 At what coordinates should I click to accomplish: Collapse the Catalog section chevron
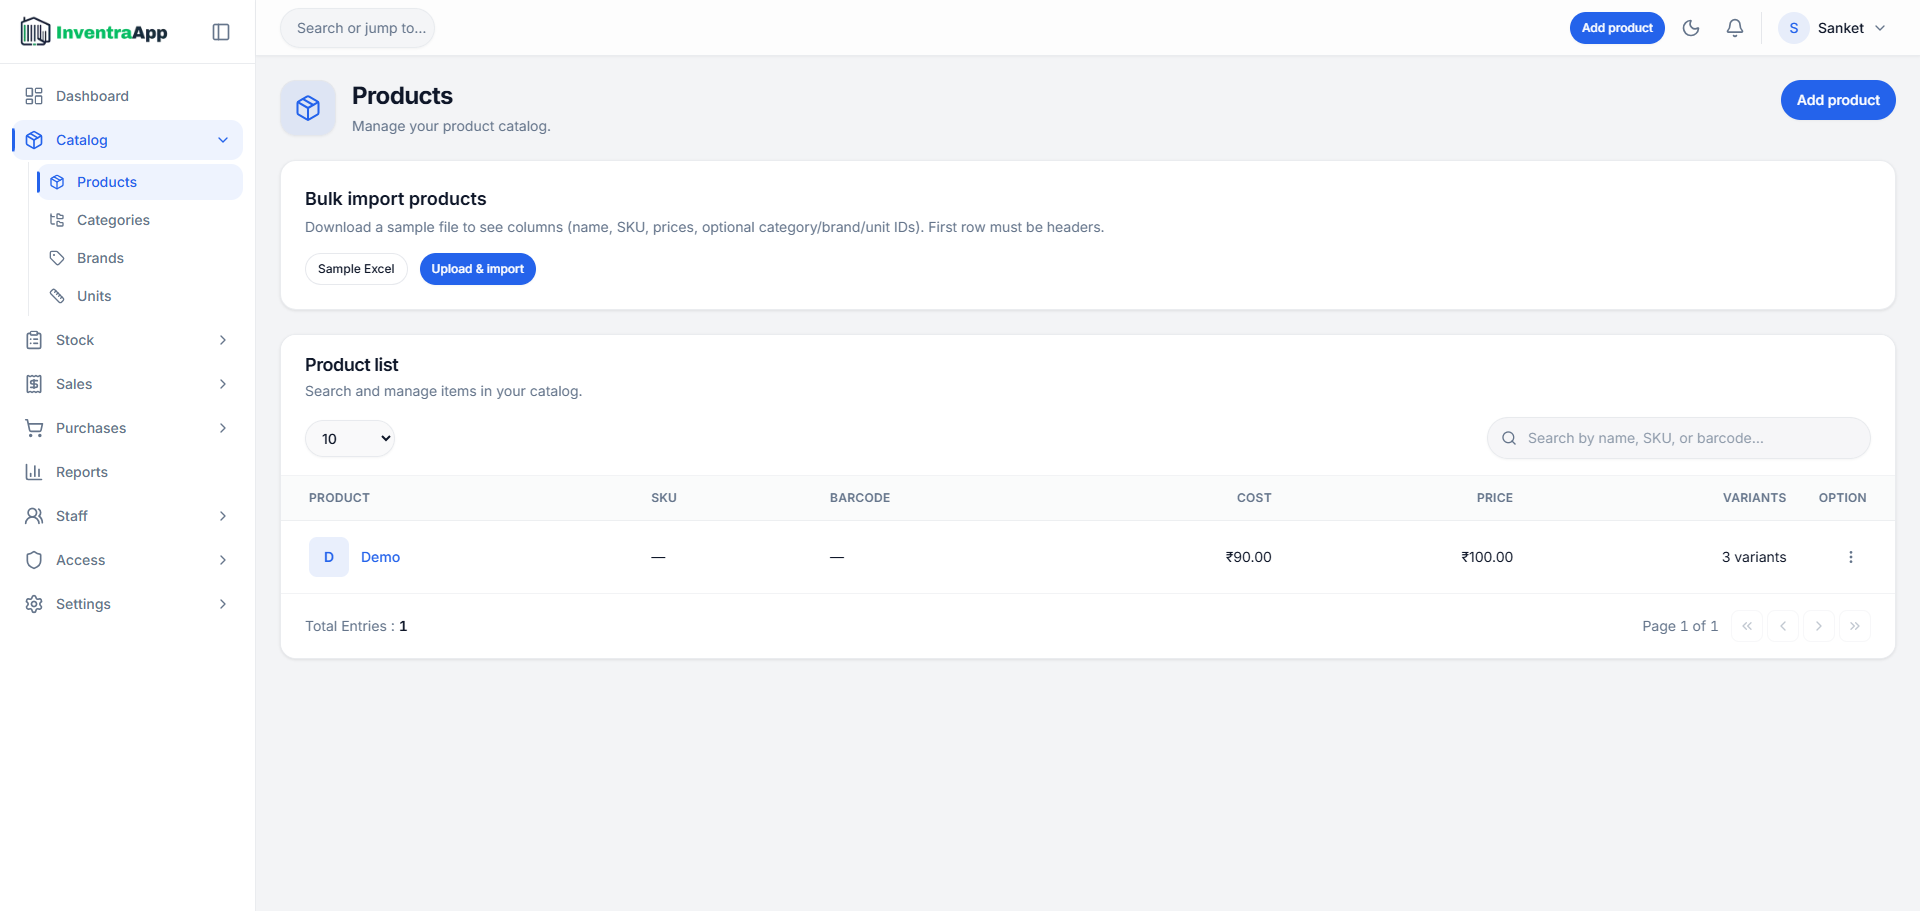click(222, 140)
